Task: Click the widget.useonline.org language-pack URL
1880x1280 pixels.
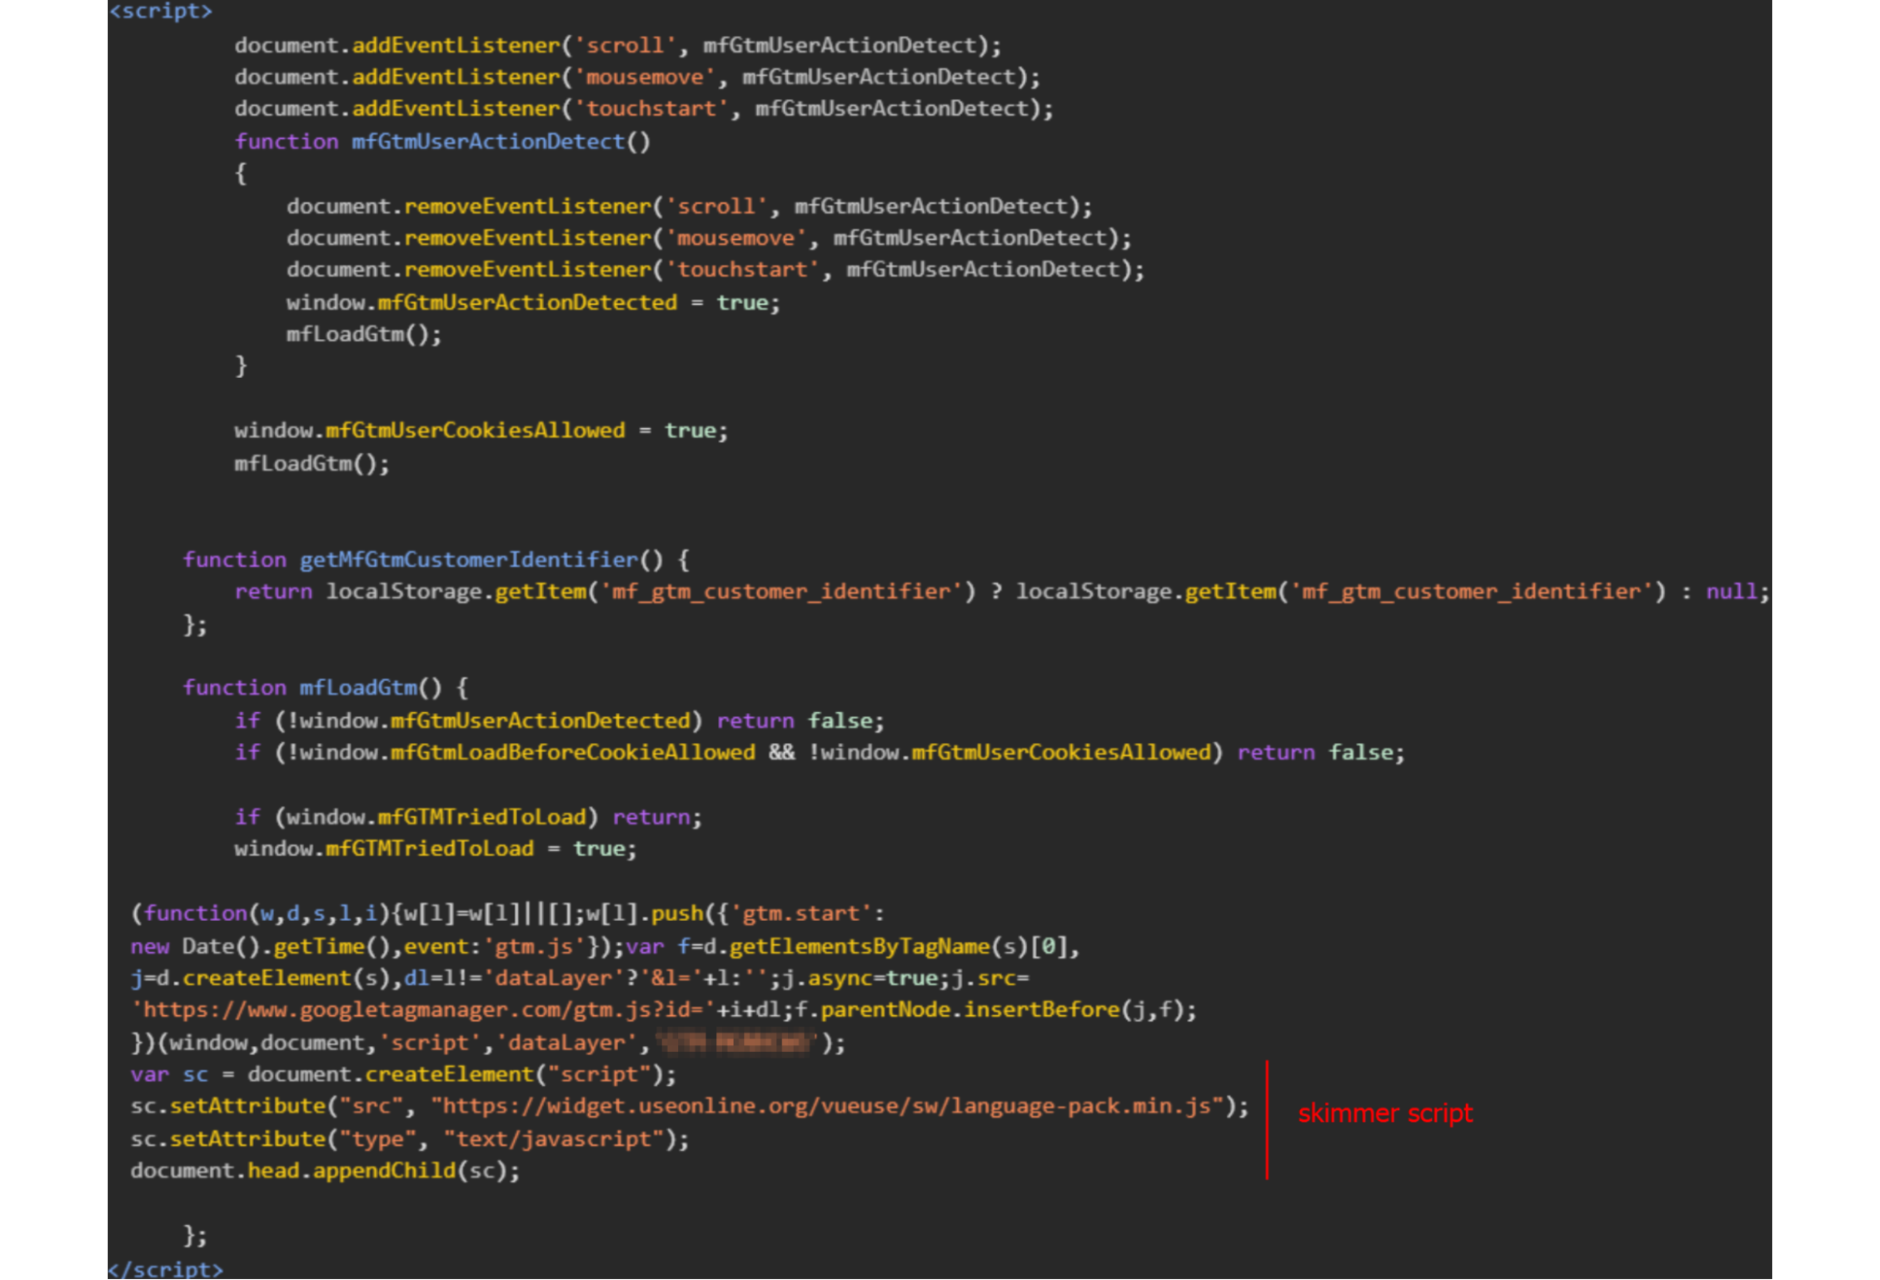Action: tap(827, 1107)
